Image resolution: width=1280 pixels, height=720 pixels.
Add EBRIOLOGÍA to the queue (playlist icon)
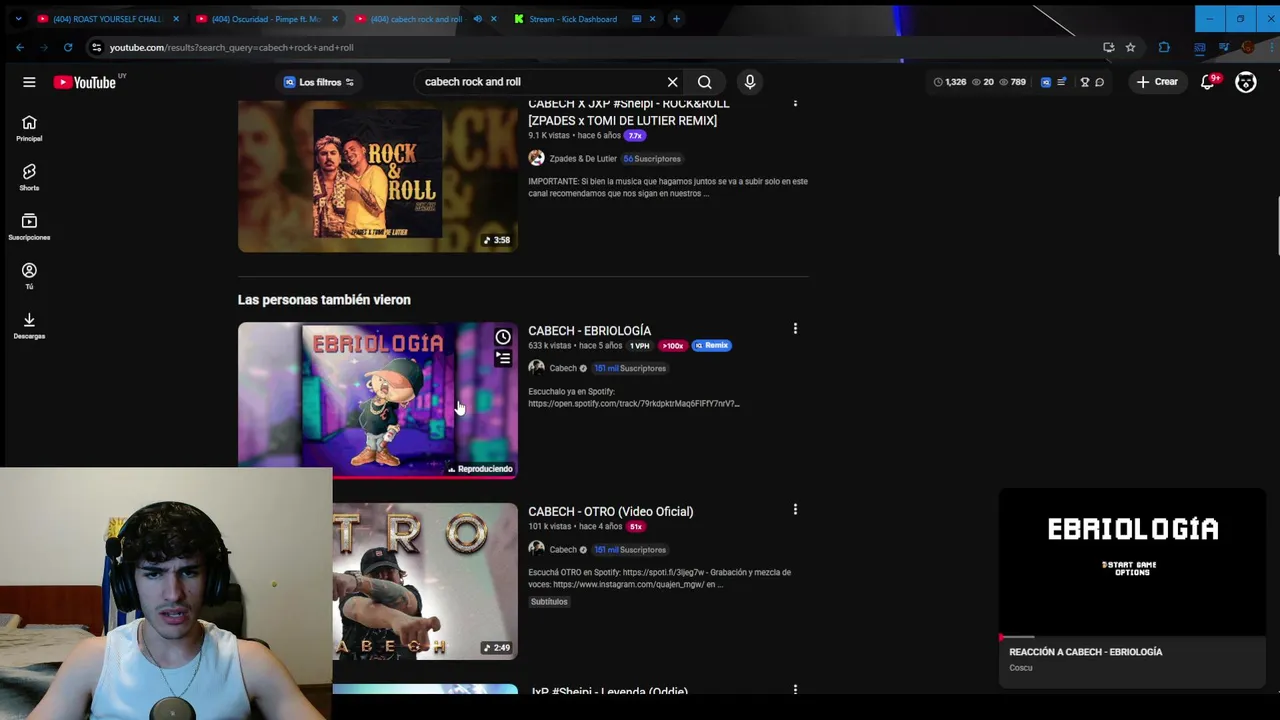point(503,358)
